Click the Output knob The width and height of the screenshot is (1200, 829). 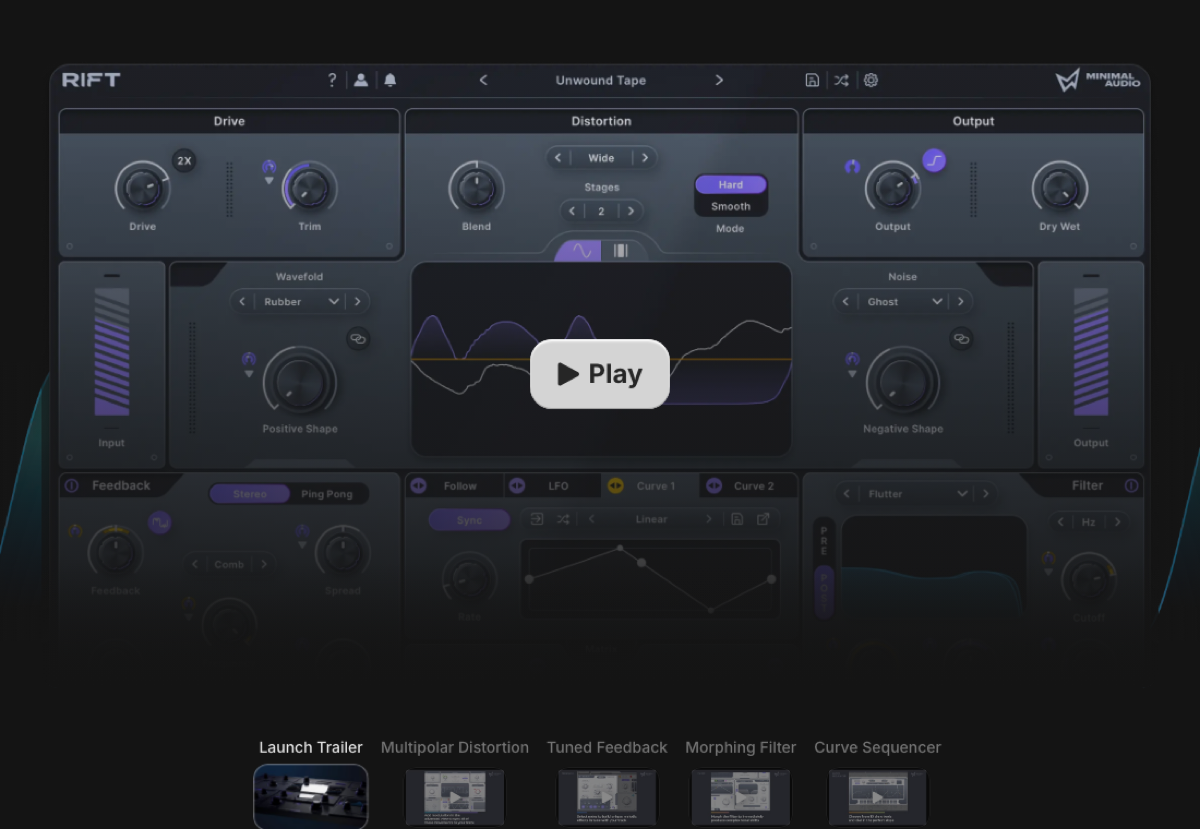click(x=892, y=187)
